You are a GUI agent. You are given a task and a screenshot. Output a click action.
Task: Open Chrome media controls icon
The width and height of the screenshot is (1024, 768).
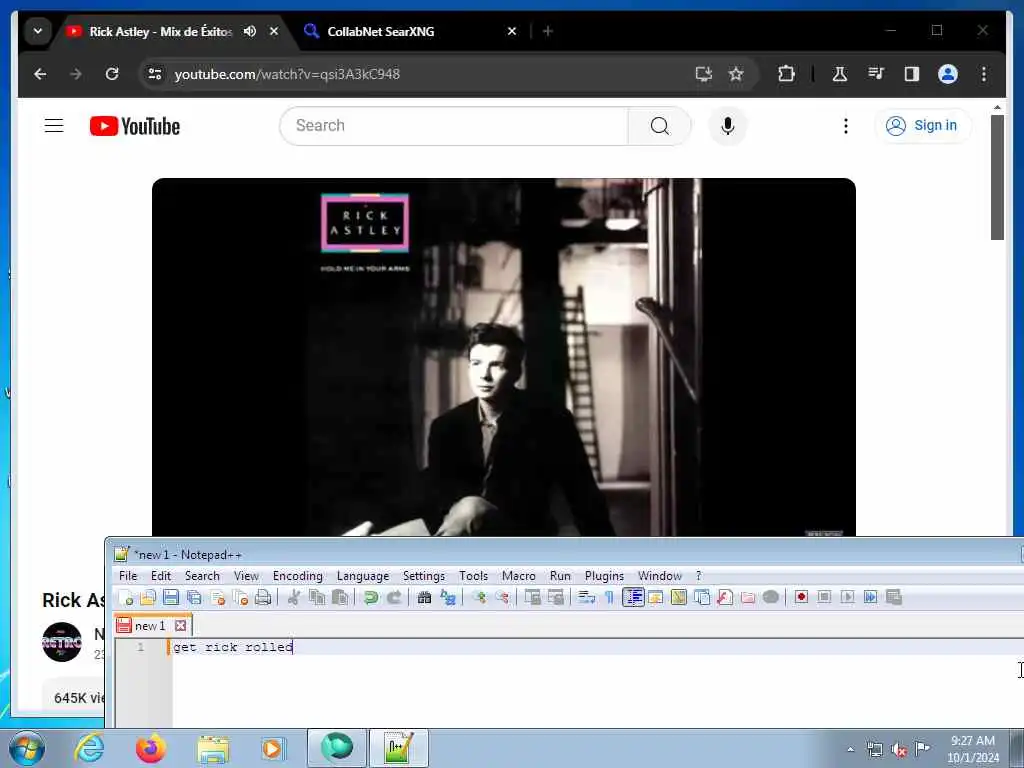tap(876, 74)
